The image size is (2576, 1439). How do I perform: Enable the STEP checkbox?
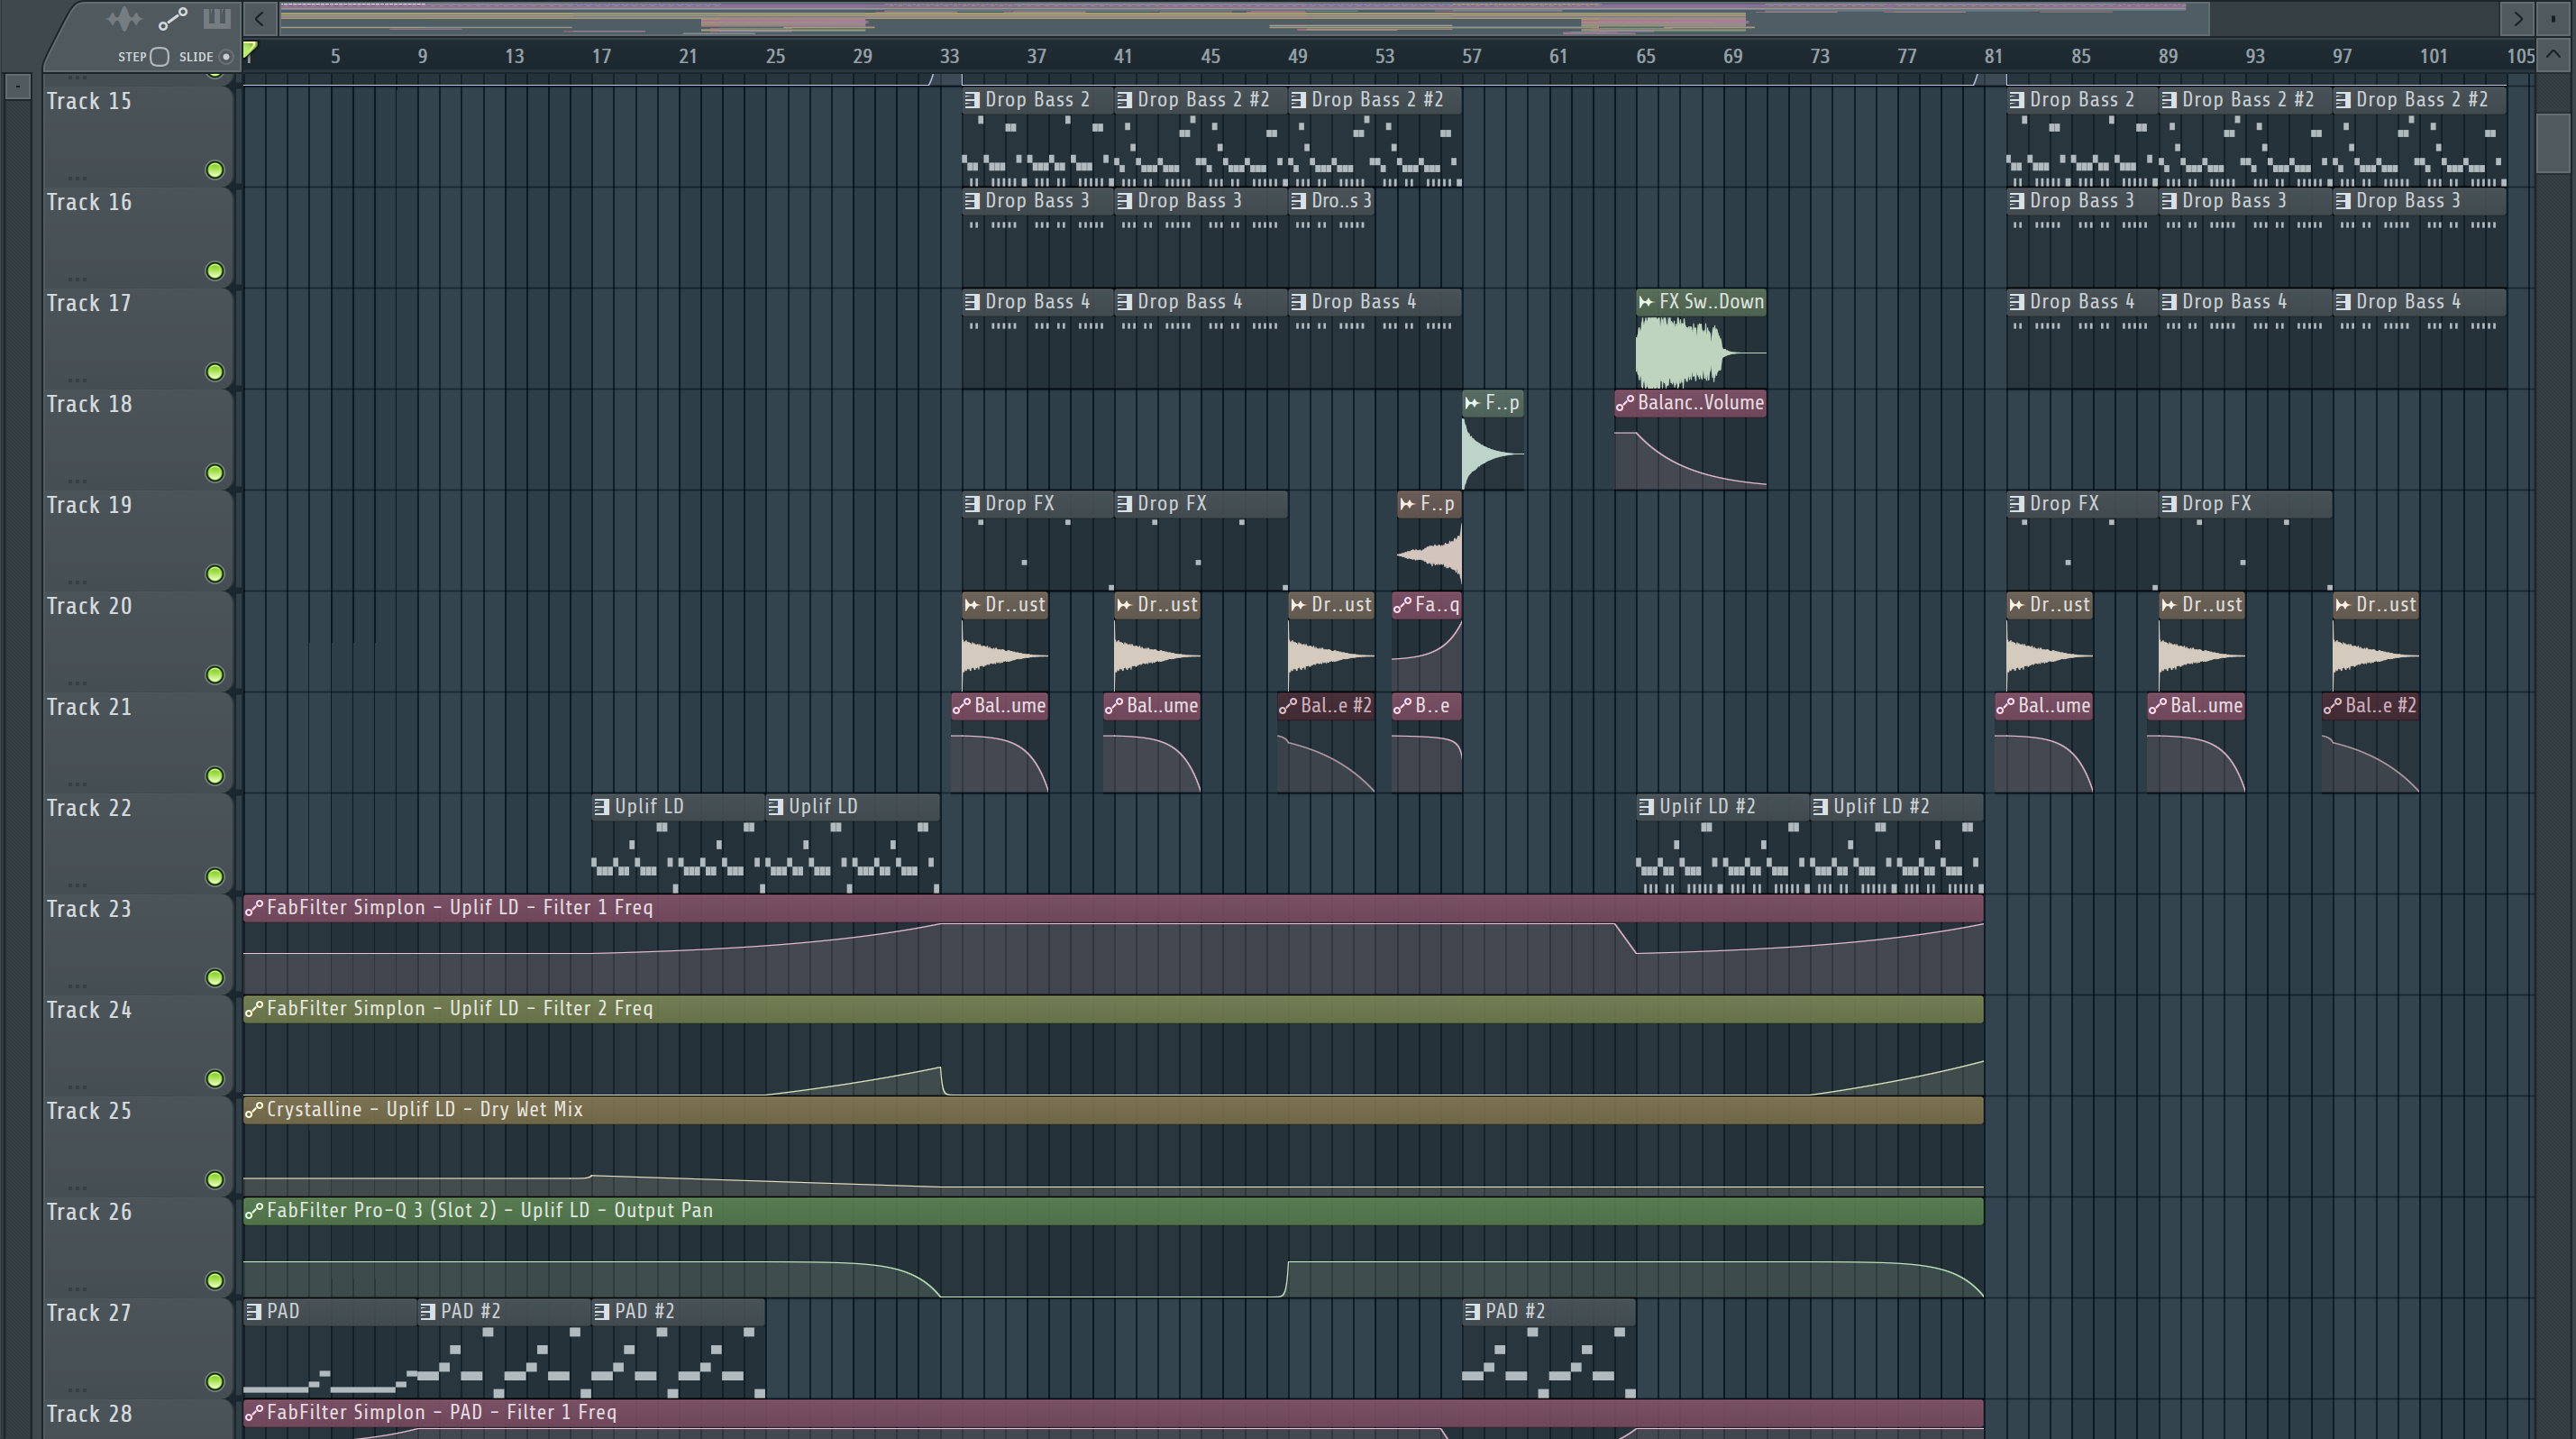coord(159,57)
